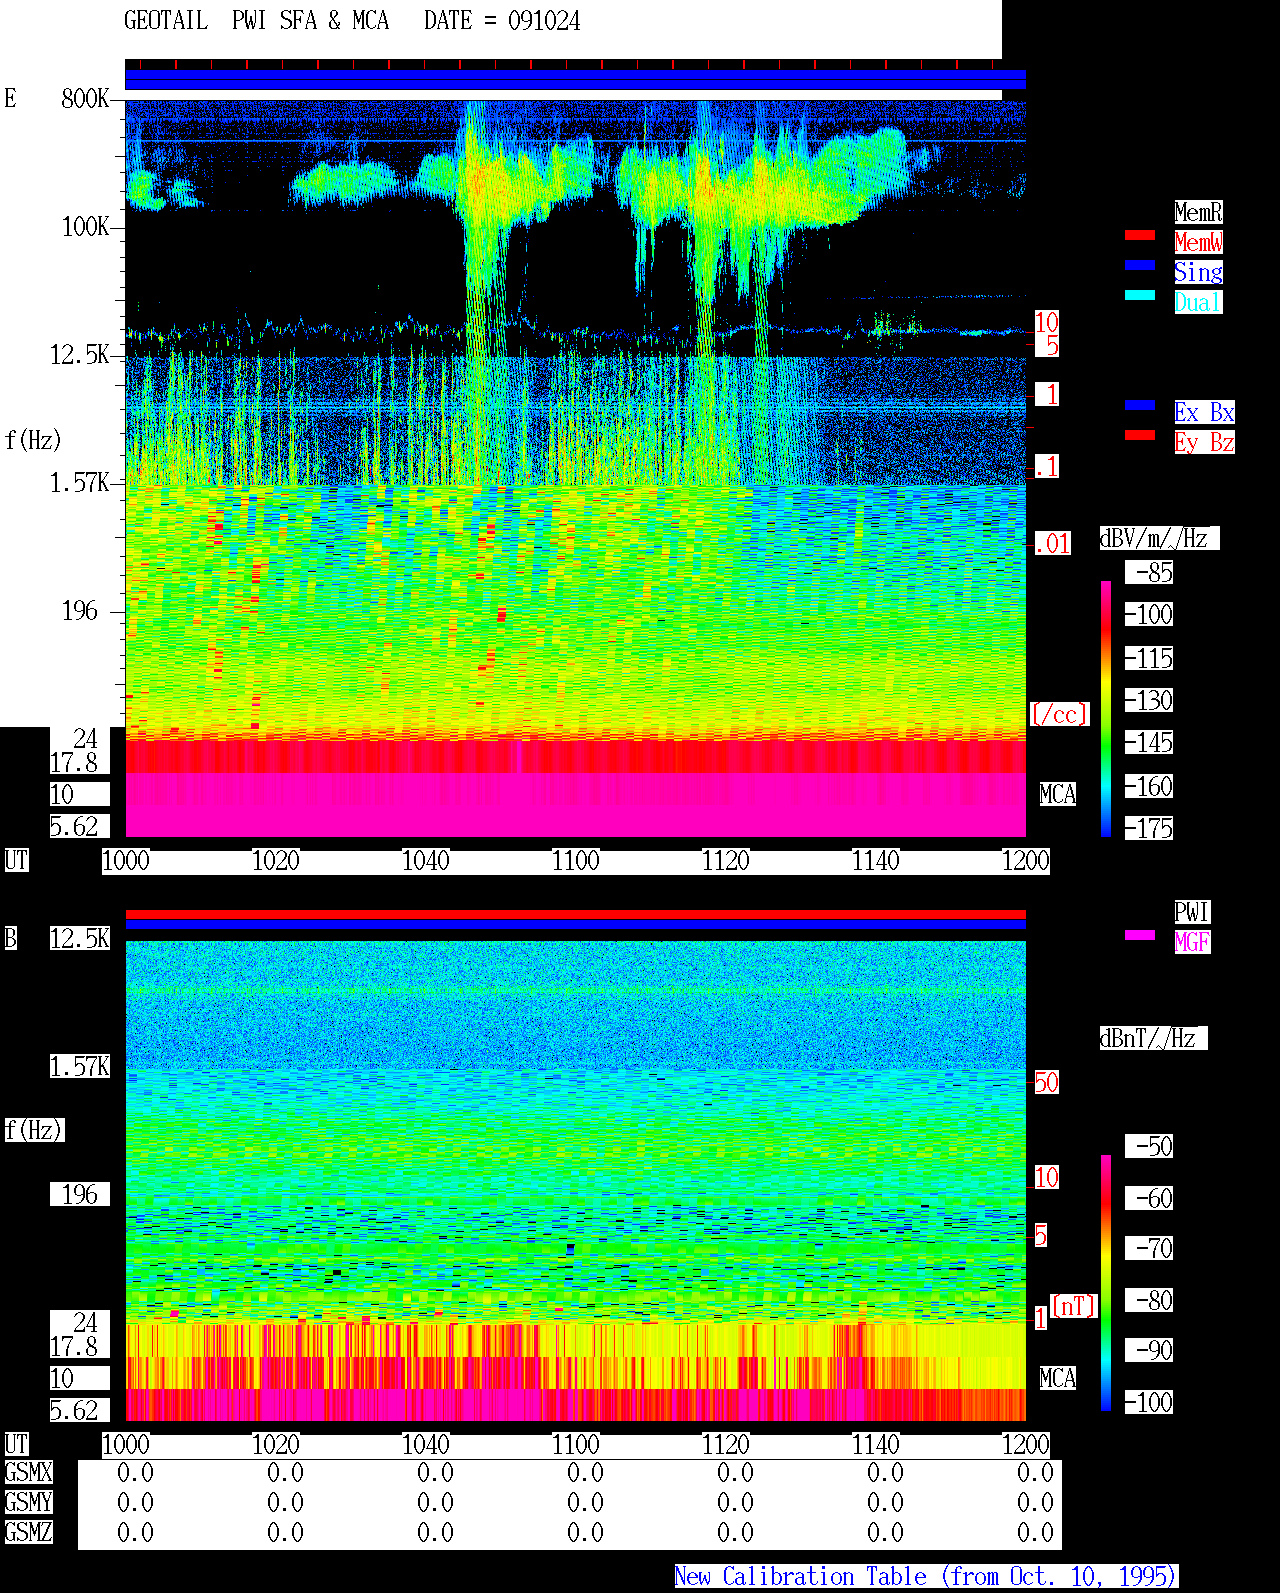Click the blue Ex Bx legend swatch
1280x1593 pixels.
point(1140,405)
